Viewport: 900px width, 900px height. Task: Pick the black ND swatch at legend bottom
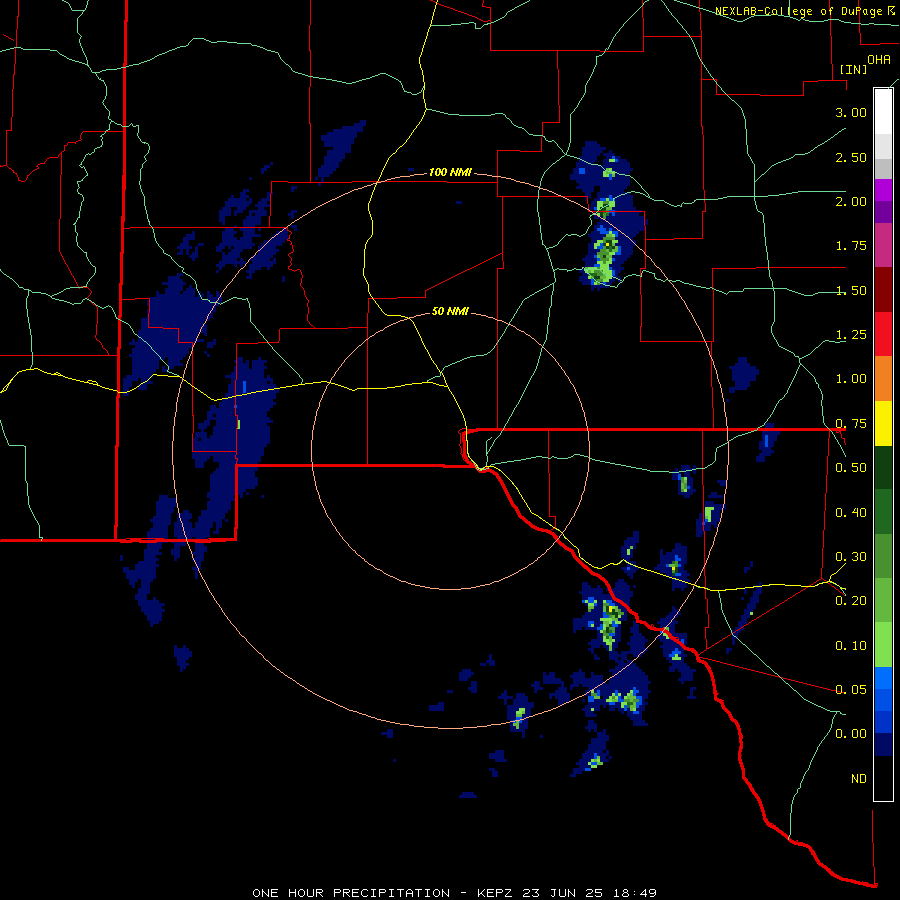(883, 778)
